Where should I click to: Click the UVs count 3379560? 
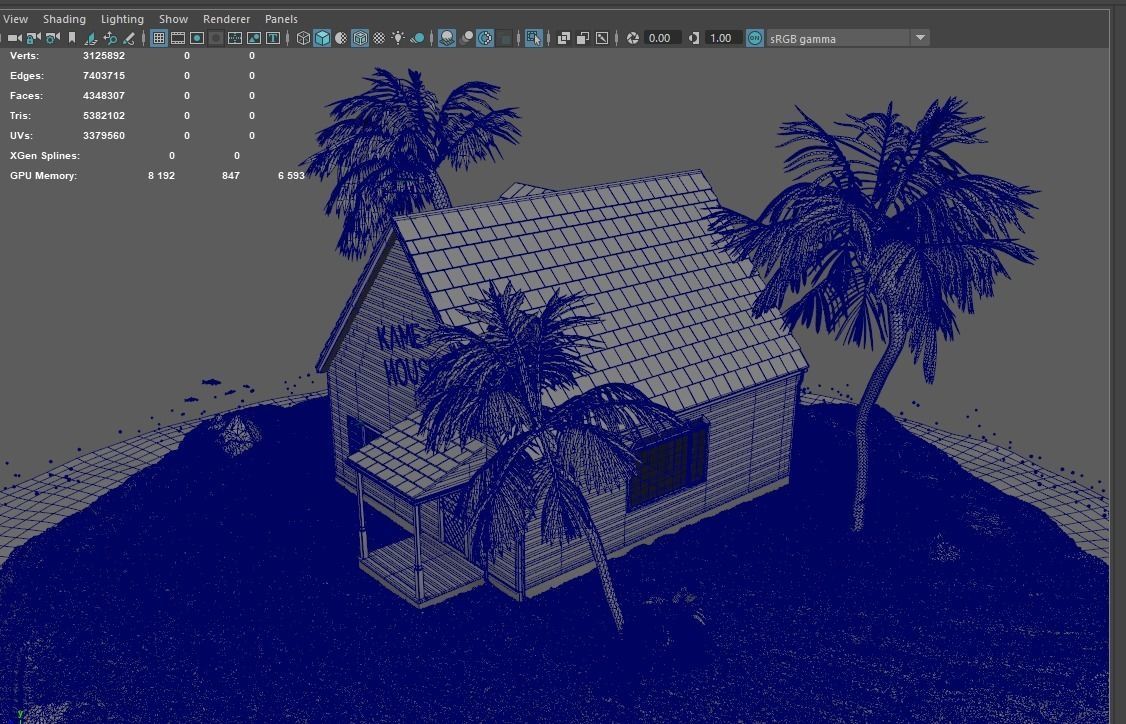point(103,136)
